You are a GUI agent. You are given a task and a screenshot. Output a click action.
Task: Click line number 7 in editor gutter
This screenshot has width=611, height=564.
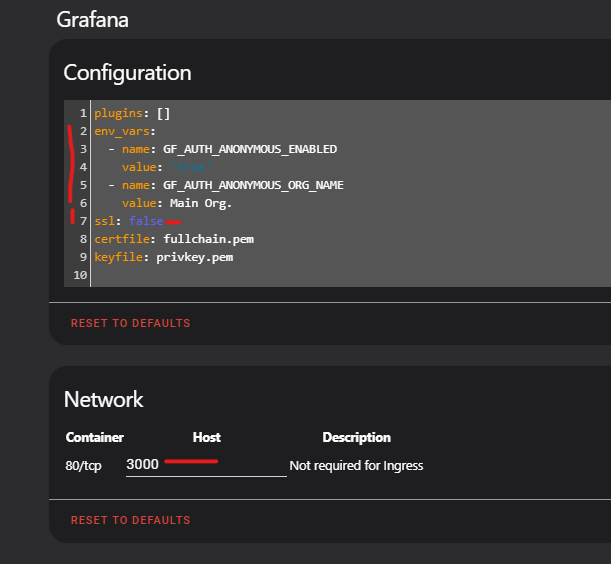83,221
